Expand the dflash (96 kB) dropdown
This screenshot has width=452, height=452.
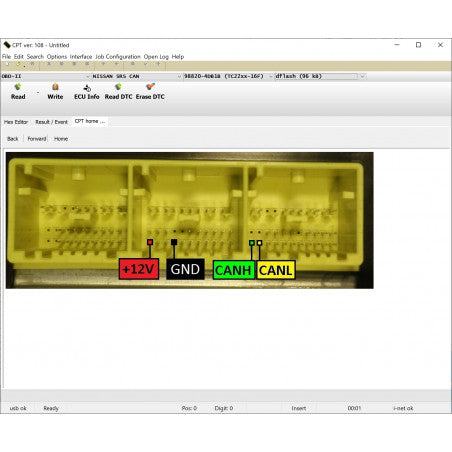pyautogui.click(x=362, y=76)
